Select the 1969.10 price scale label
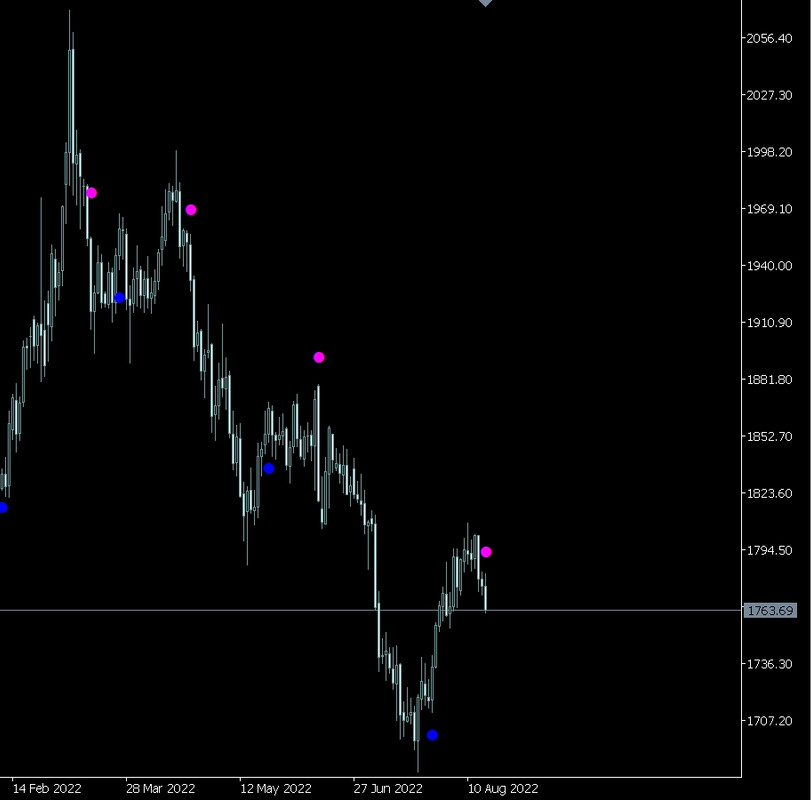This screenshot has height=800, width=812. (769, 209)
